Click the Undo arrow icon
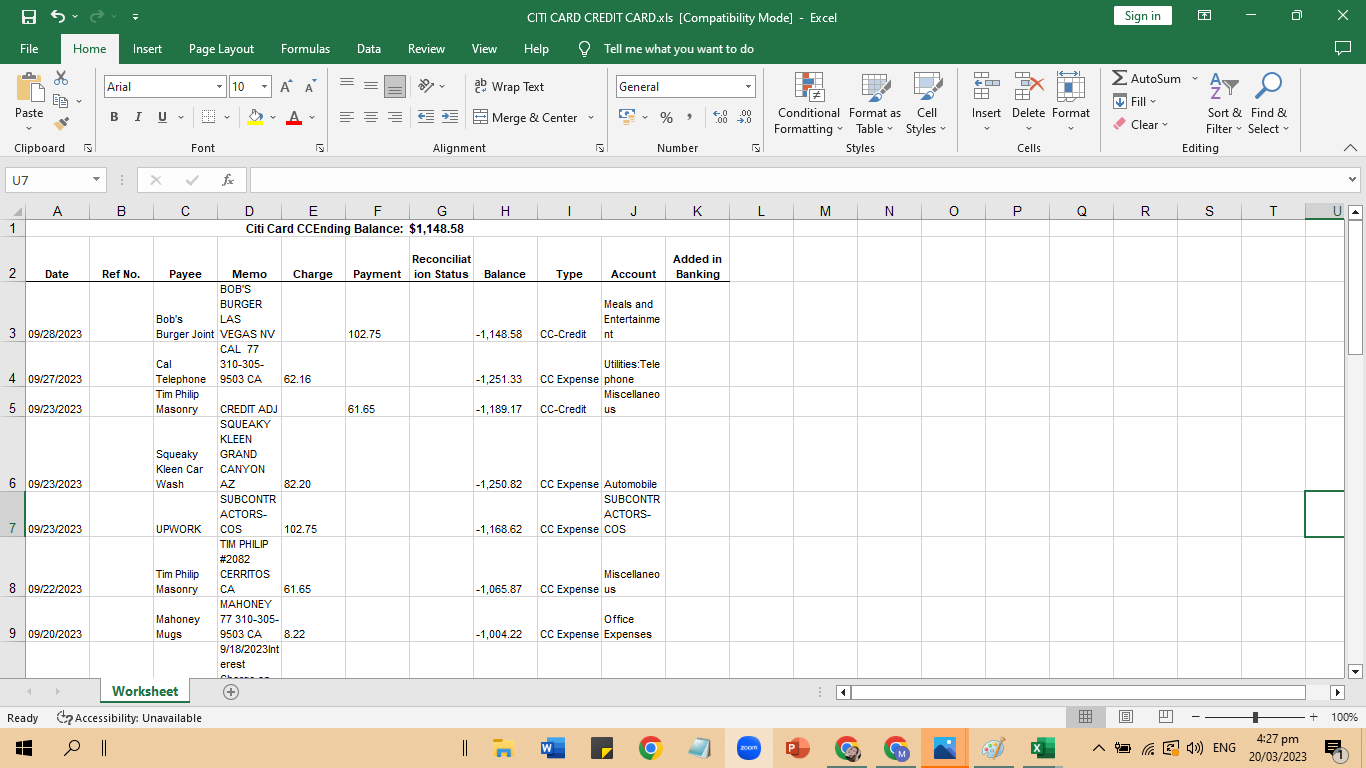1366x768 pixels. (58, 17)
